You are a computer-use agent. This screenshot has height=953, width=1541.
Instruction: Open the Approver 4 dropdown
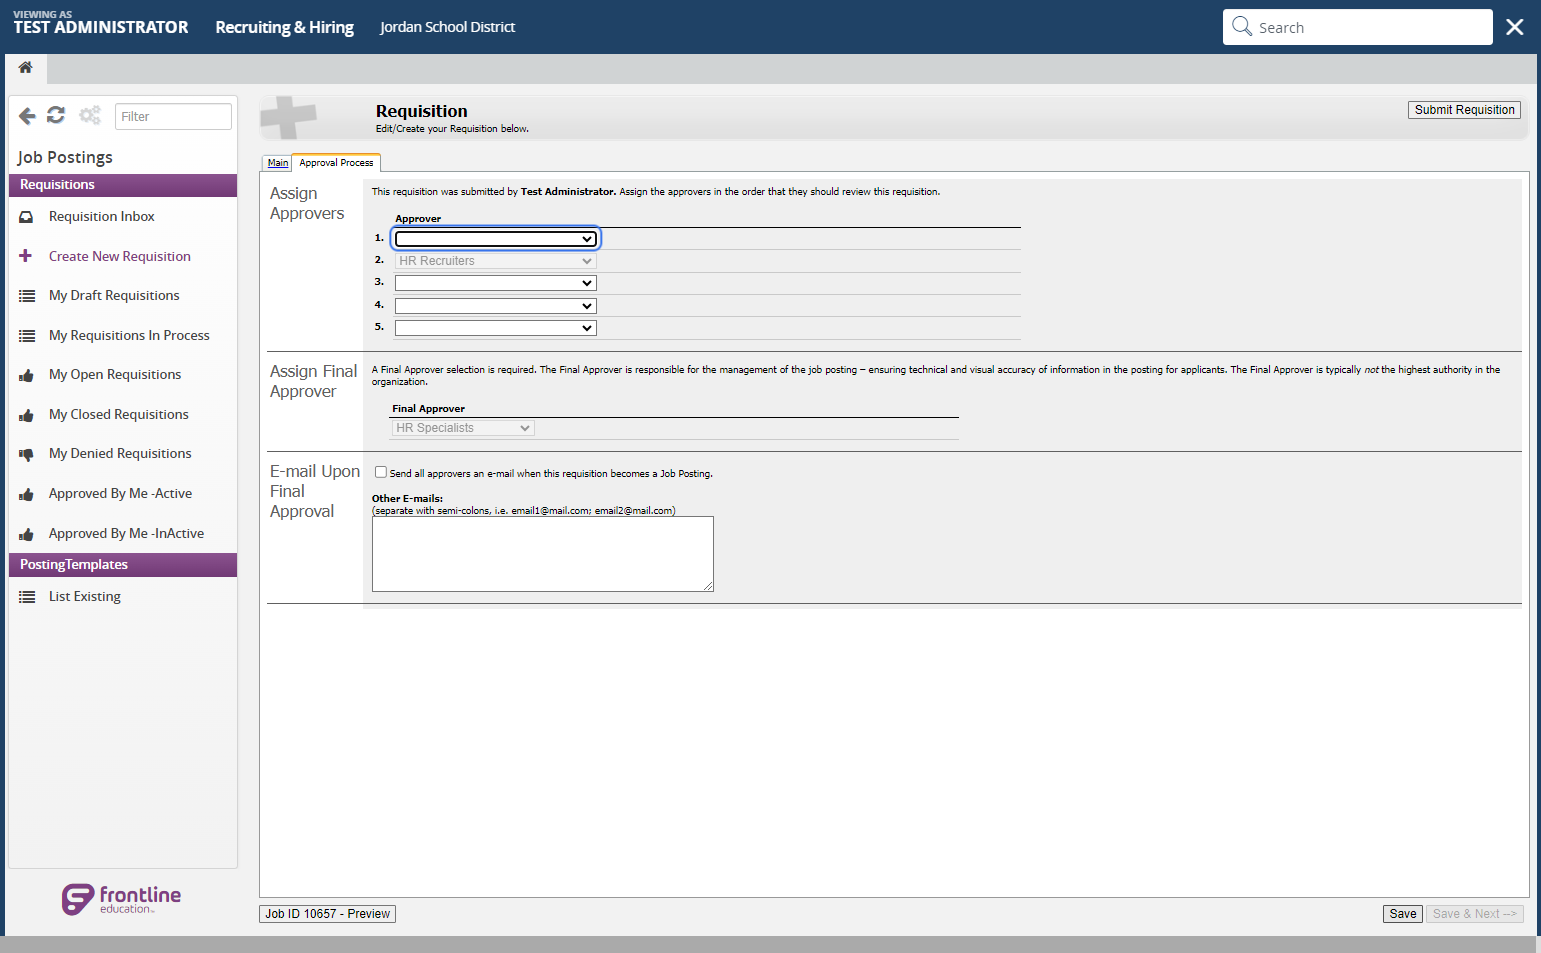[x=496, y=306]
